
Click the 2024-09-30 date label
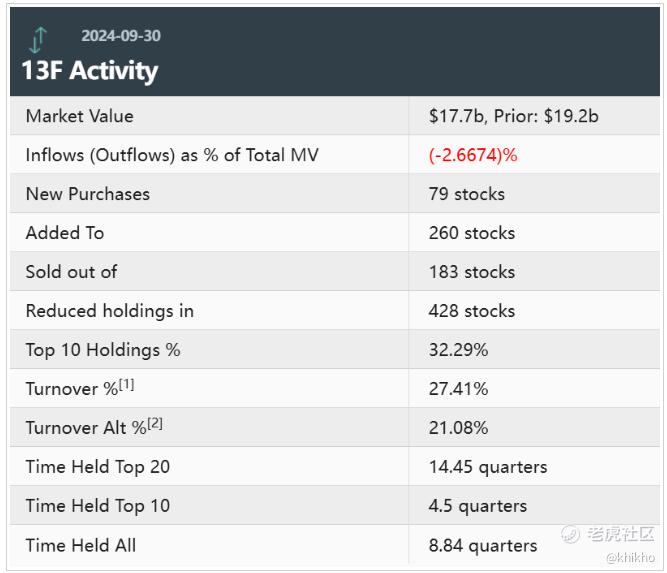click(x=121, y=36)
